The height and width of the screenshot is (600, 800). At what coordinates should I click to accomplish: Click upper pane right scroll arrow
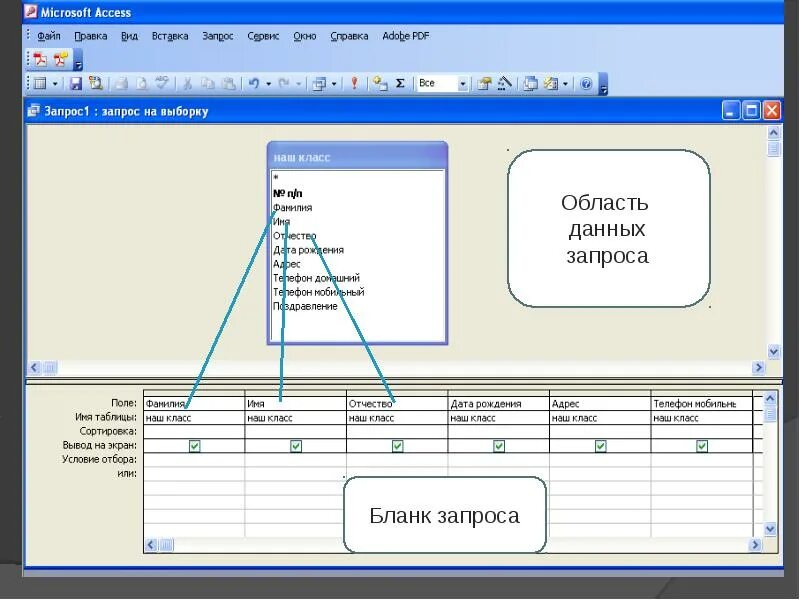pos(758,367)
